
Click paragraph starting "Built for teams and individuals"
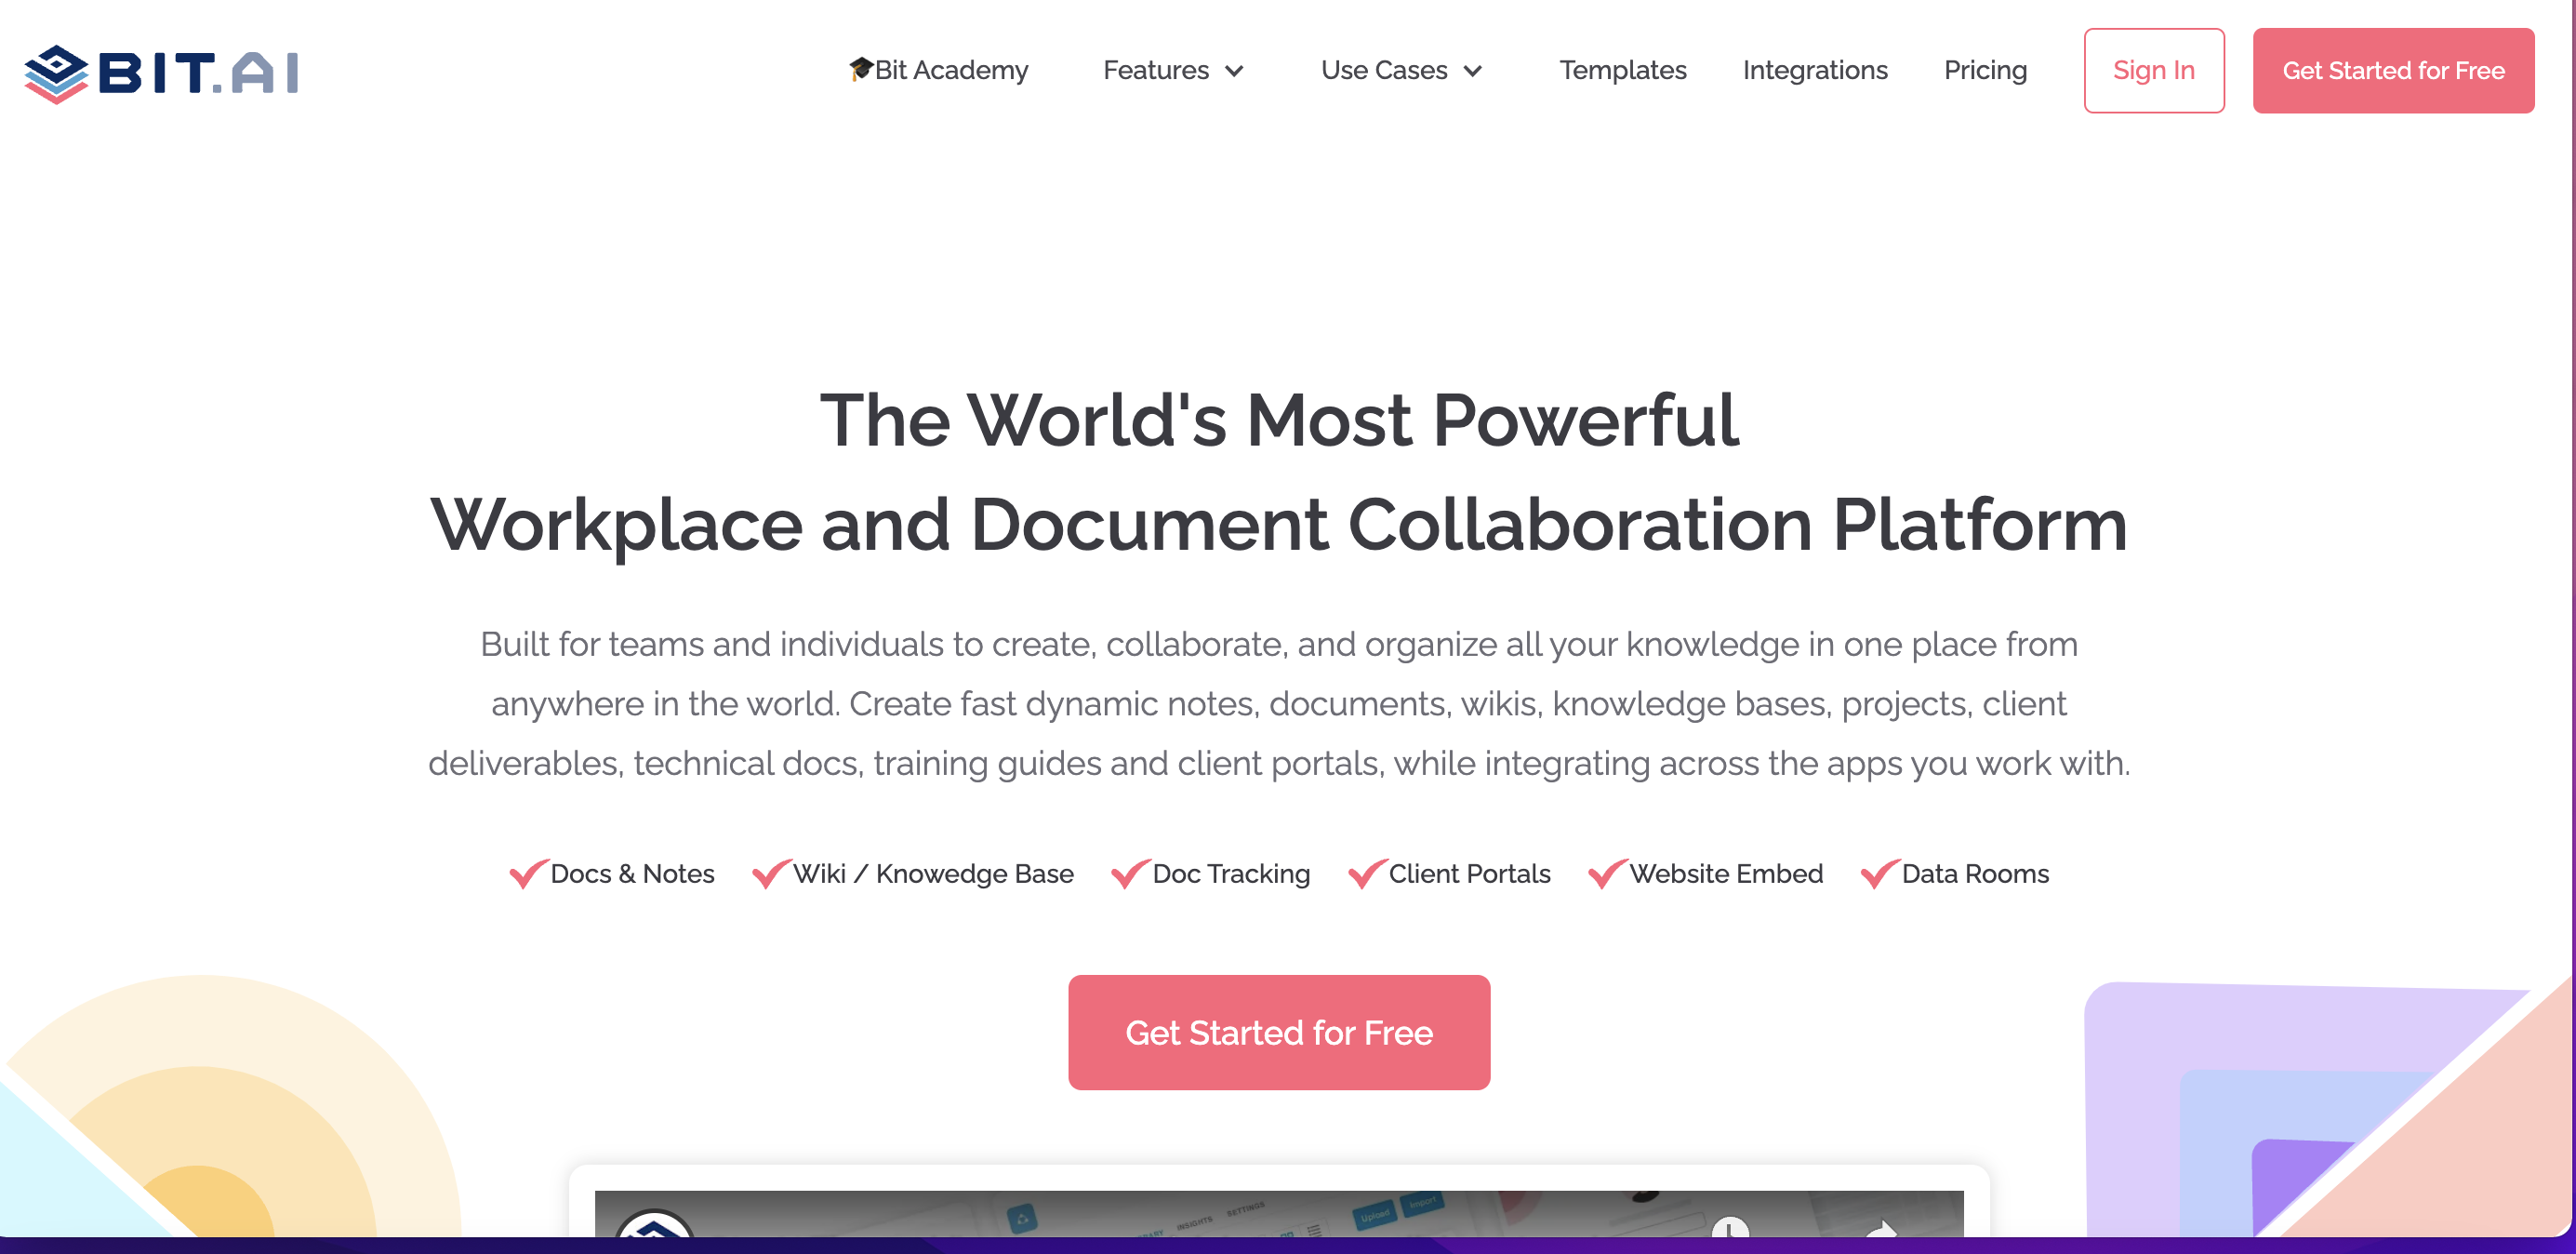[1278, 703]
